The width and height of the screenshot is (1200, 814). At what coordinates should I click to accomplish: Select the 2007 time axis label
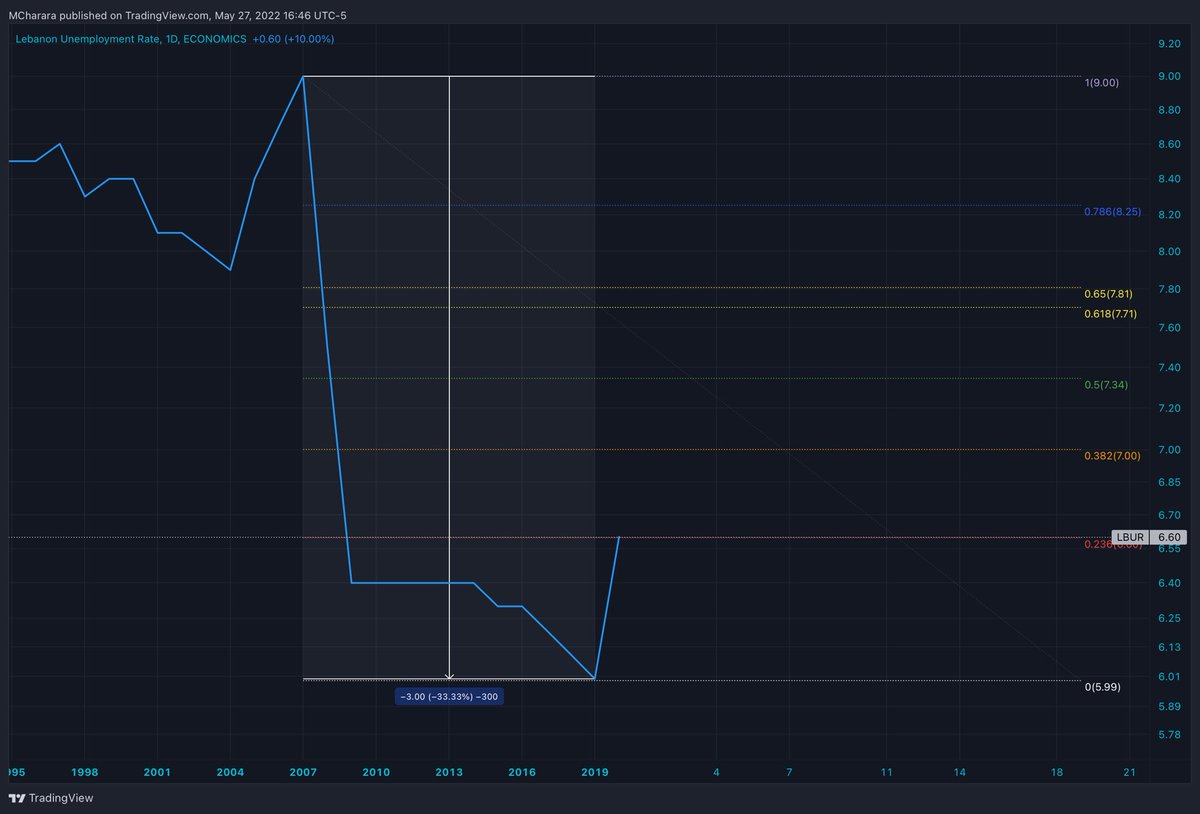pos(303,772)
